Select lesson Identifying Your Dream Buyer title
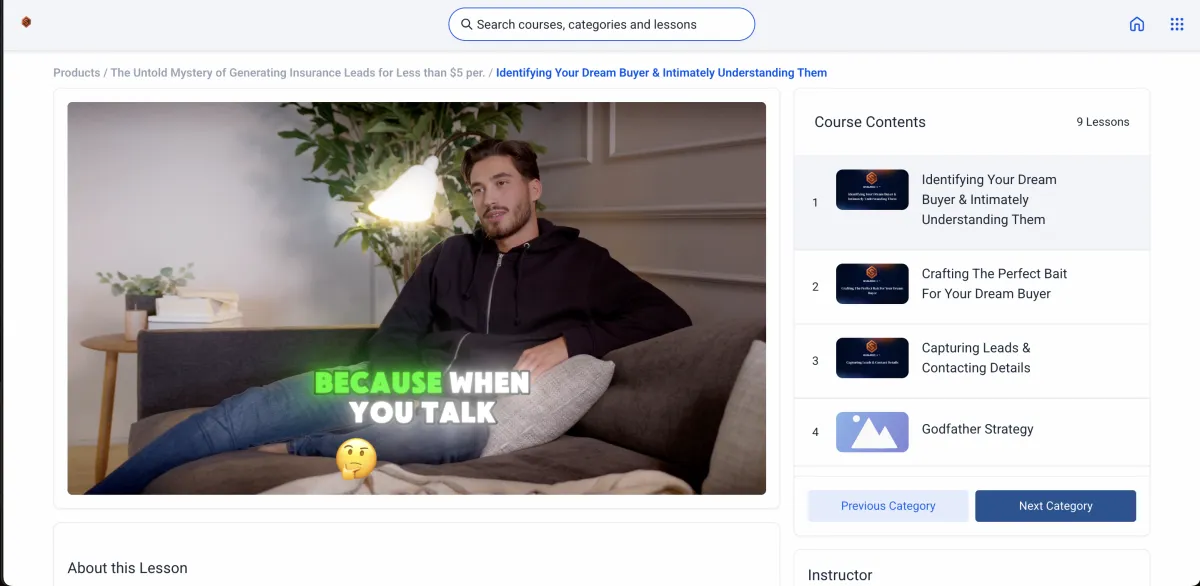The image size is (1200, 586). [x=989, y=200]
